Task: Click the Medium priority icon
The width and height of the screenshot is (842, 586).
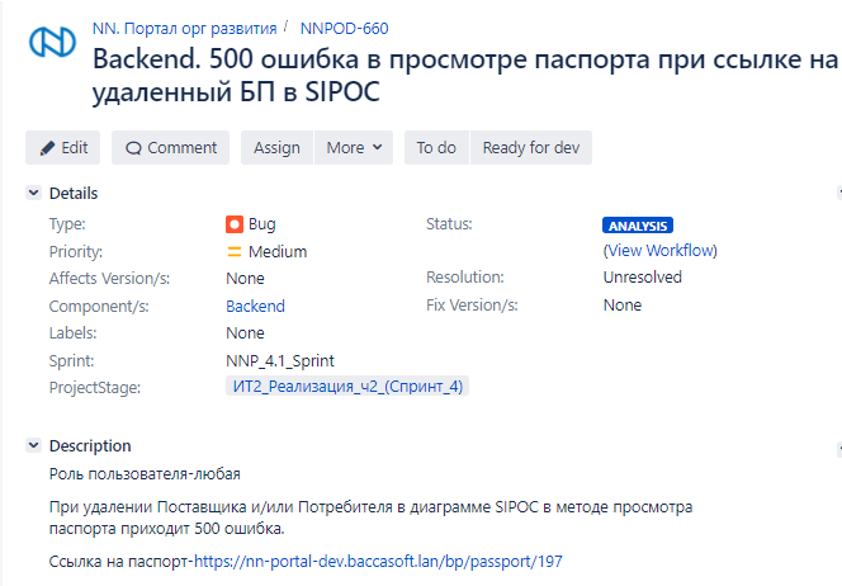Action: pos(234,252)
